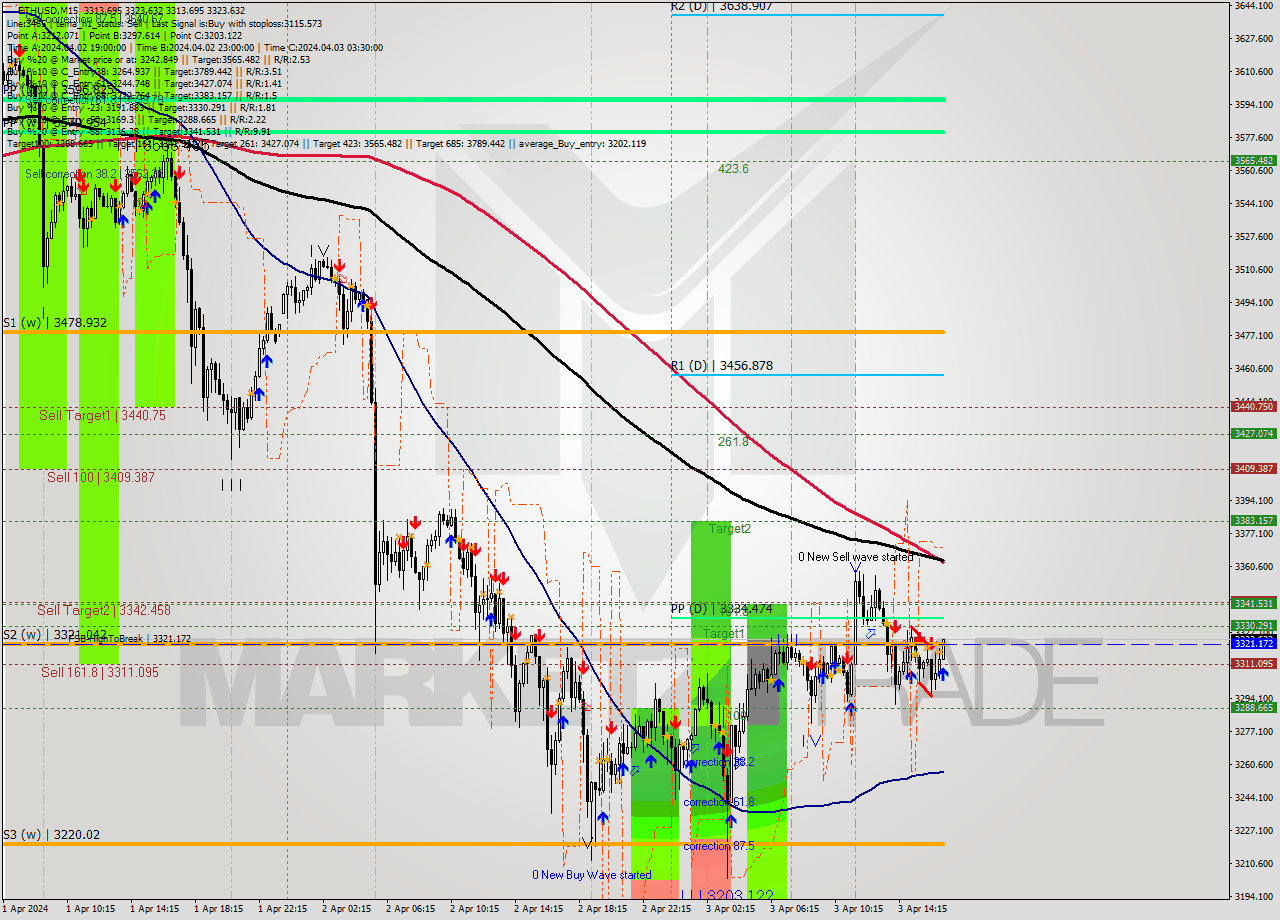Click the red 3409.387 price tag on axis
Image resolution: width=1280 pixels, height=920 pixels.
(1253, 468)
